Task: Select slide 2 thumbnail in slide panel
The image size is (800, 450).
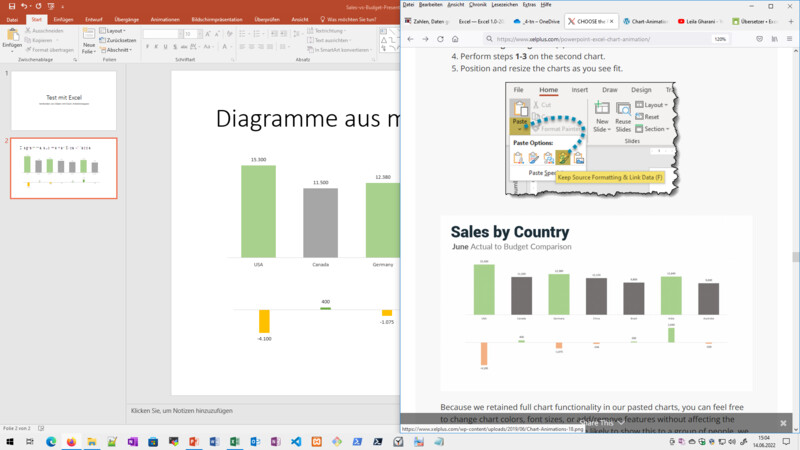Action: point(64,168)
